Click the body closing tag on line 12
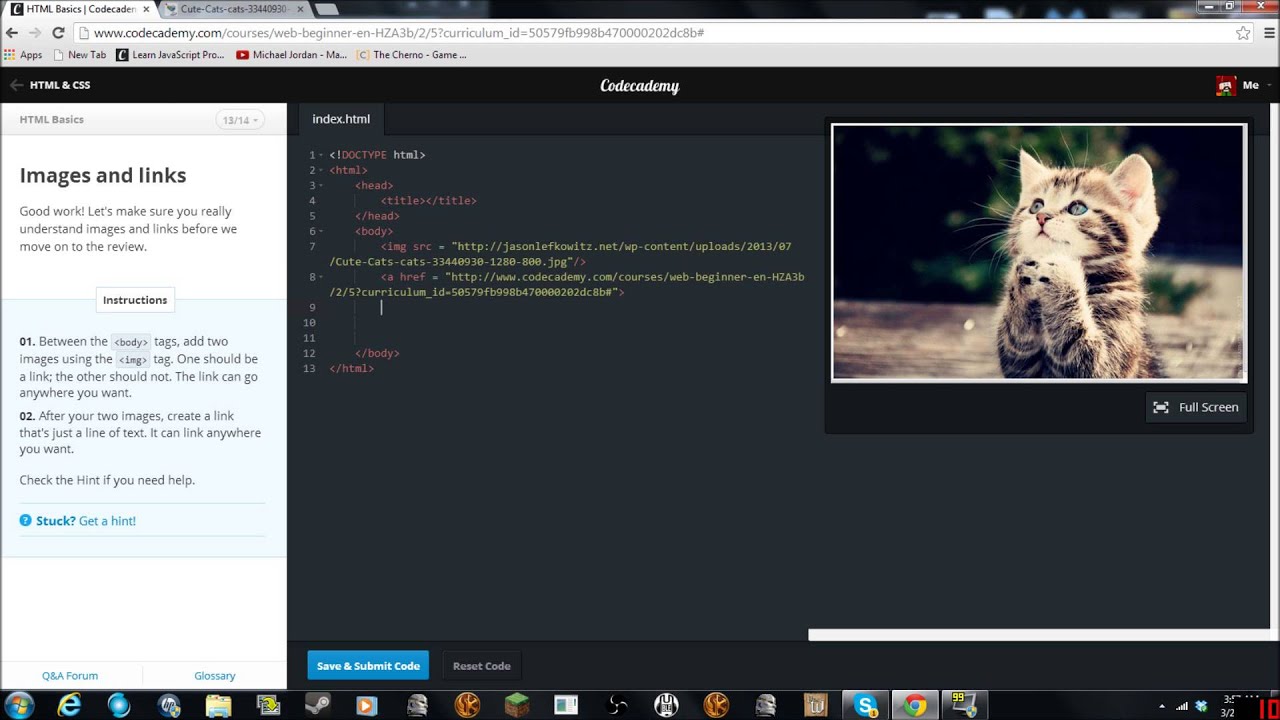 pyautogui.click(x=377, y=353)
